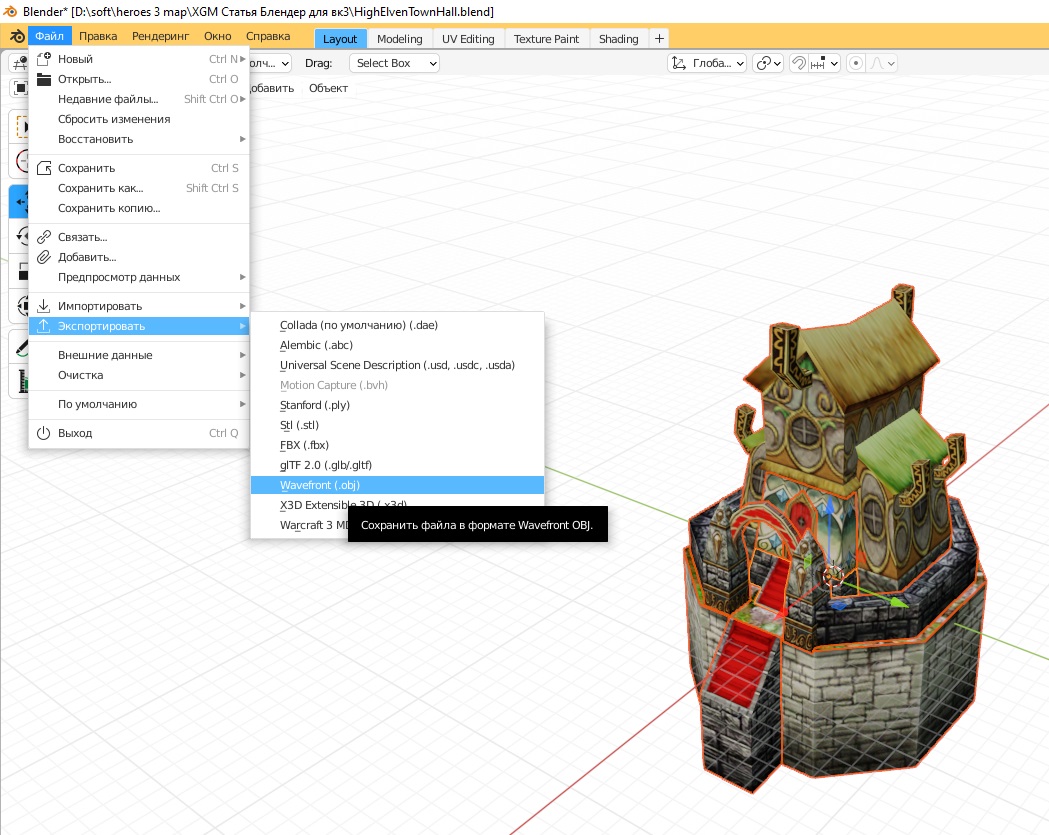This screenshot has width=1049, height=835.
Task: Switch to the Modeling workspace tab
Action: pyautogui.click(x=399, y=39)
